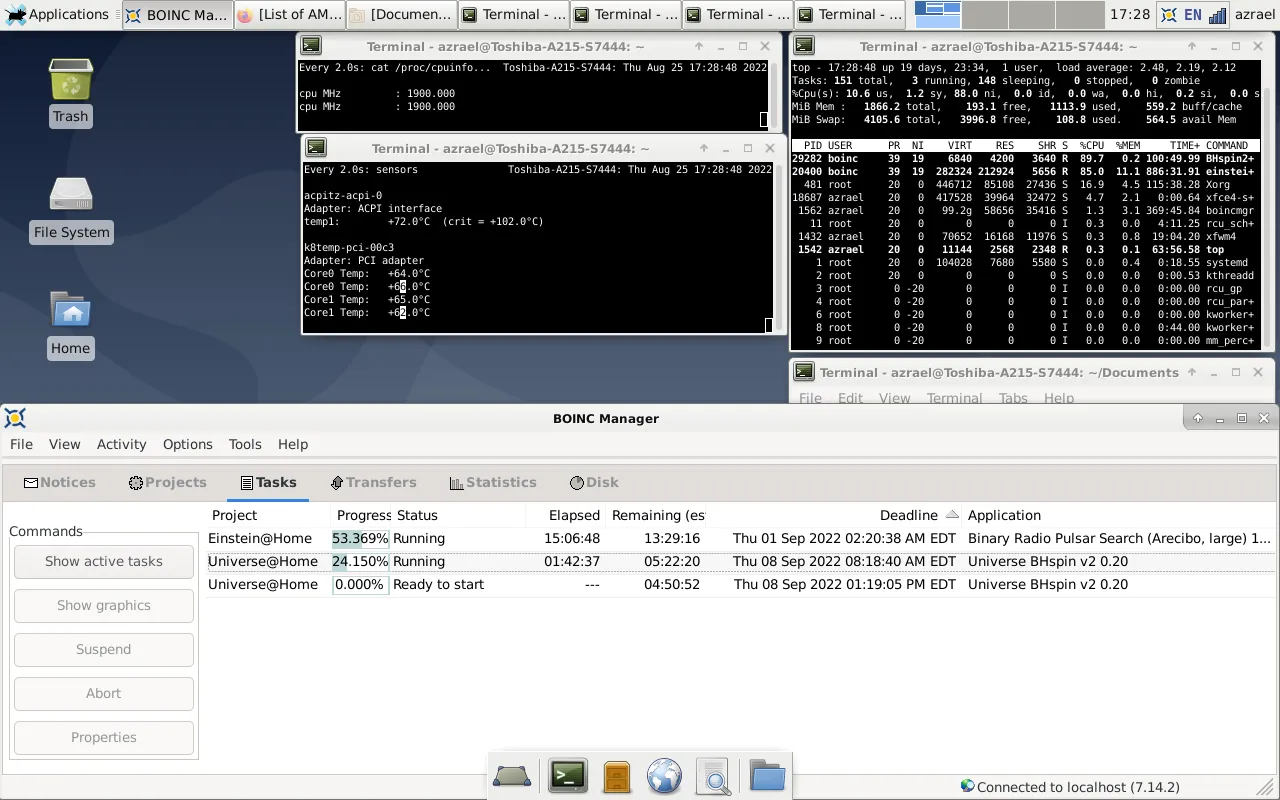Screen dimensions: 1280x800
Task: Click cpuinfo terminal title bar icon
Action: click(311, 46)
